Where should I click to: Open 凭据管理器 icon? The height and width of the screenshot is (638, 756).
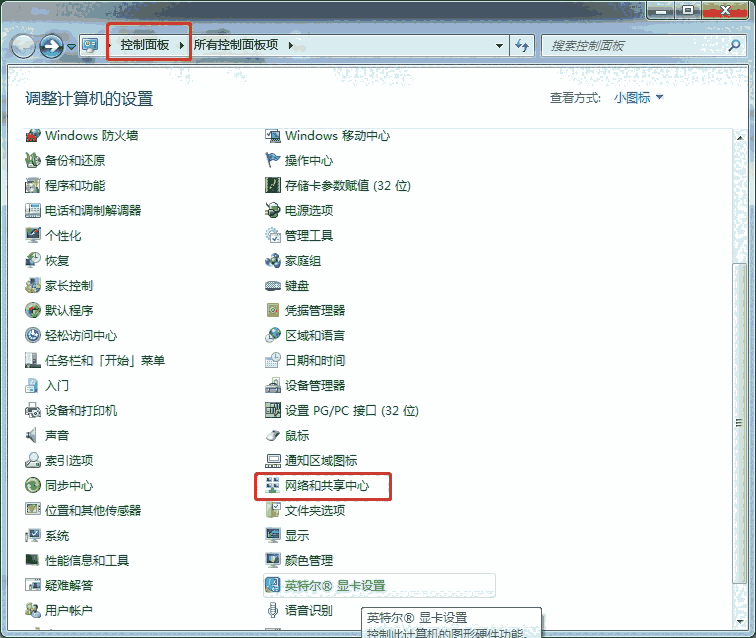coord(272,311)
